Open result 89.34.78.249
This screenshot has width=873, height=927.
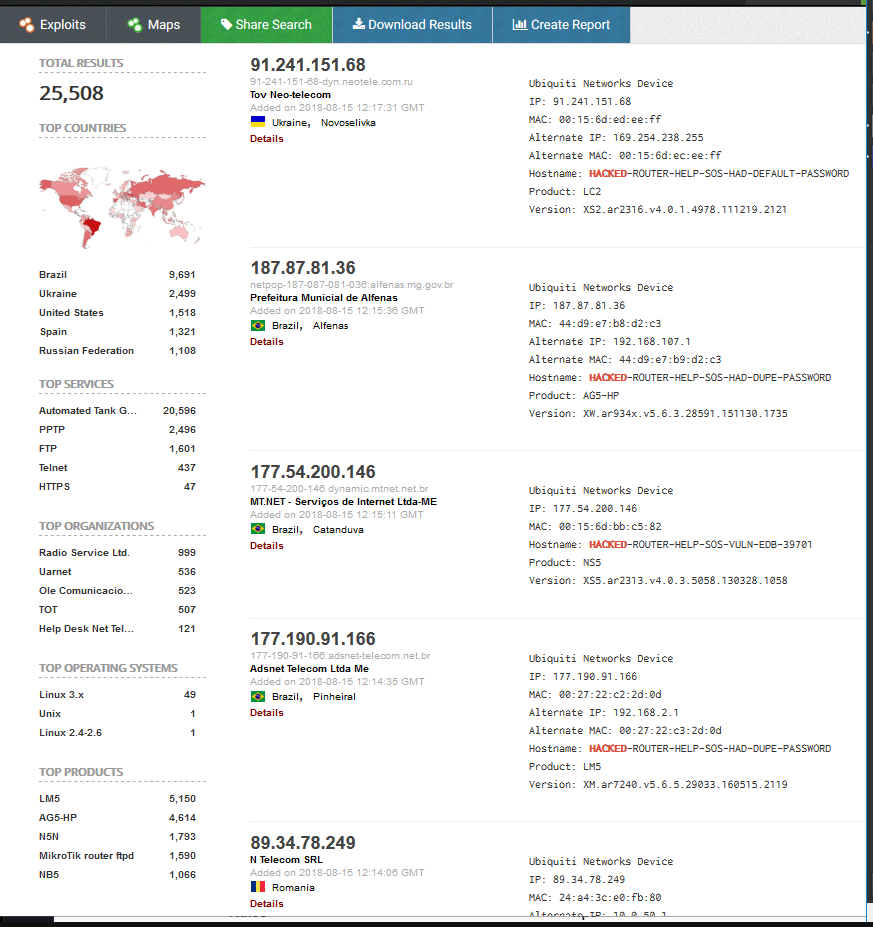[303, 842]
